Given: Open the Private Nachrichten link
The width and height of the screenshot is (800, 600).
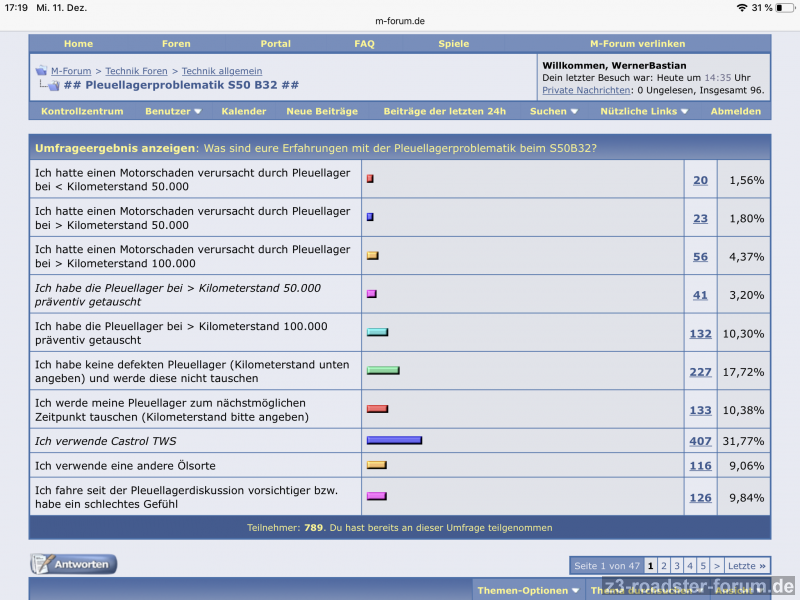Looking at the screenshot, I should tap(586, 90).
